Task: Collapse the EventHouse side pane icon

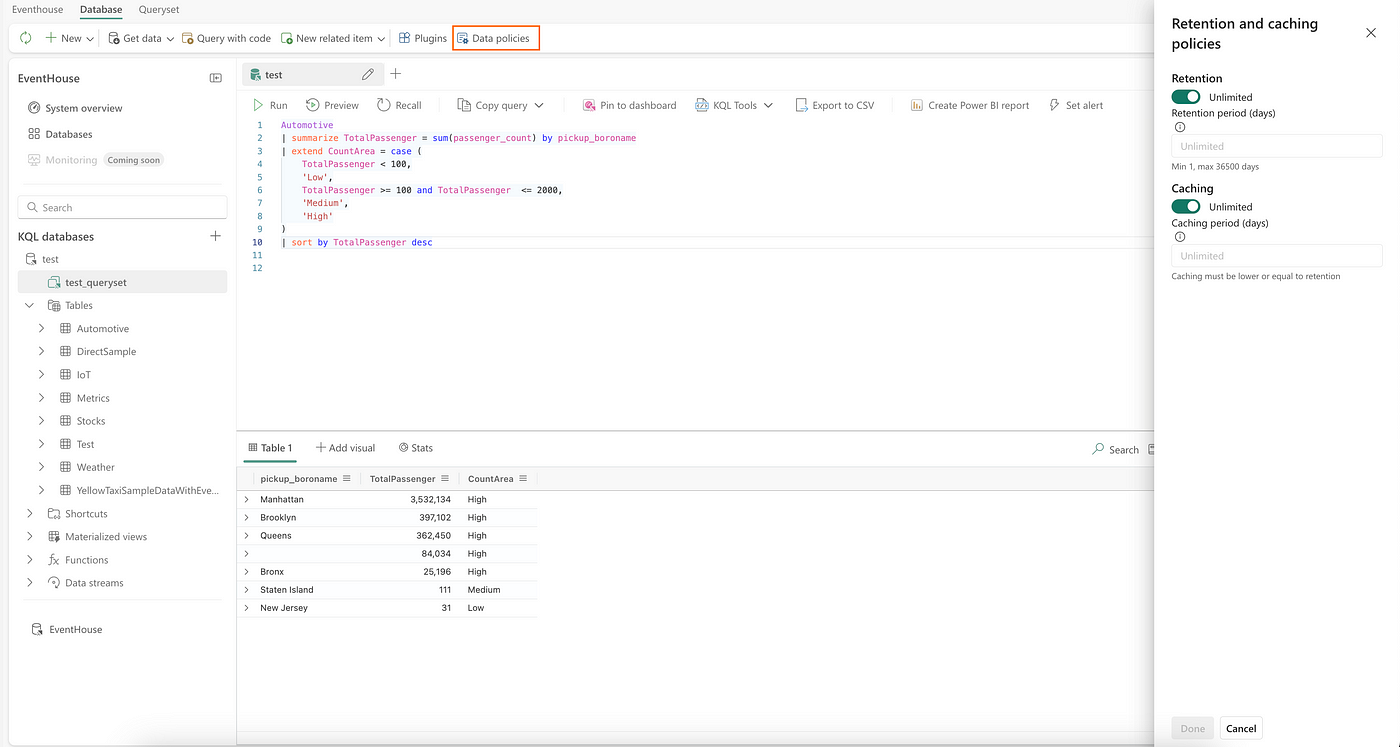Action: click(x=215, y=78)
